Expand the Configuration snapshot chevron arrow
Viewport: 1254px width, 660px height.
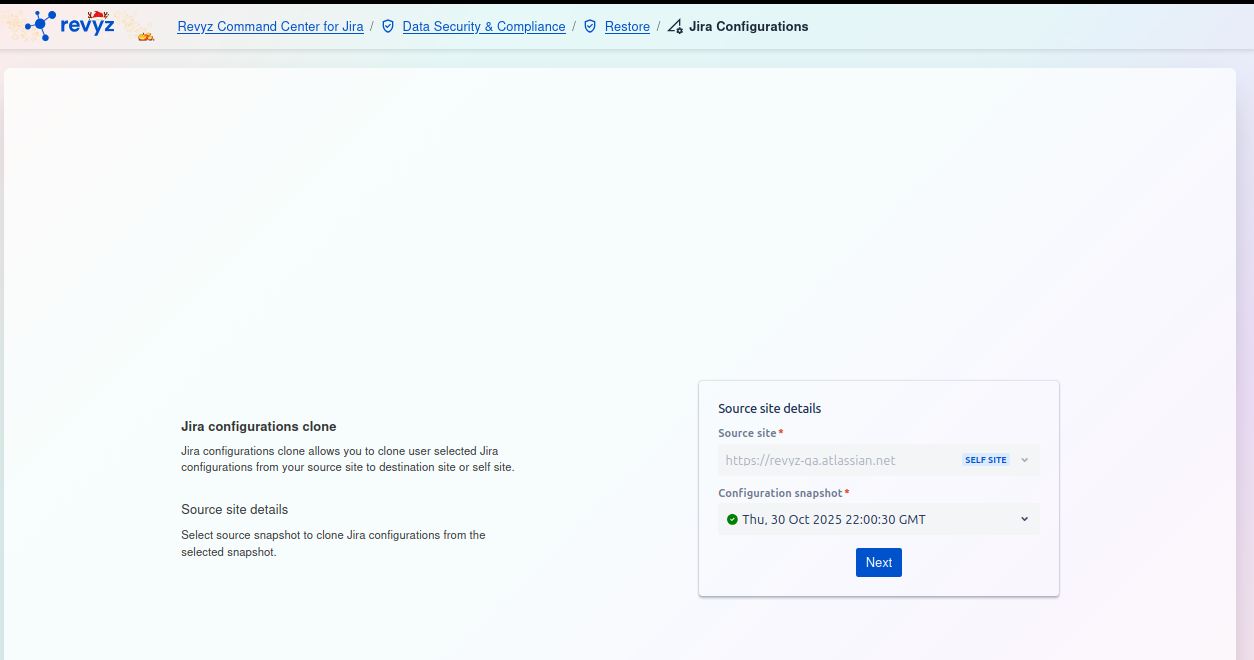(x=1024, y=519)
